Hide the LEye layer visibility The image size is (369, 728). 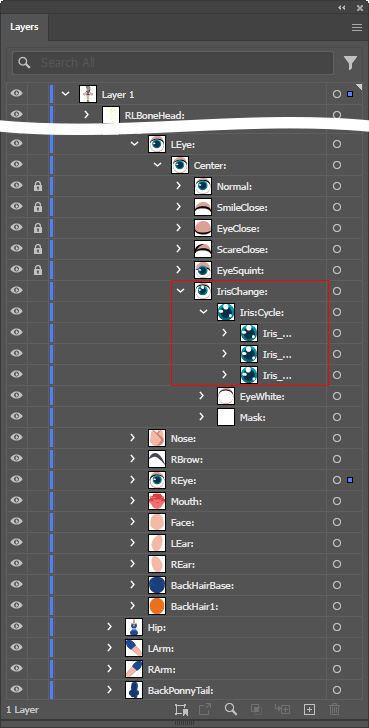click(x=17, y=144)
